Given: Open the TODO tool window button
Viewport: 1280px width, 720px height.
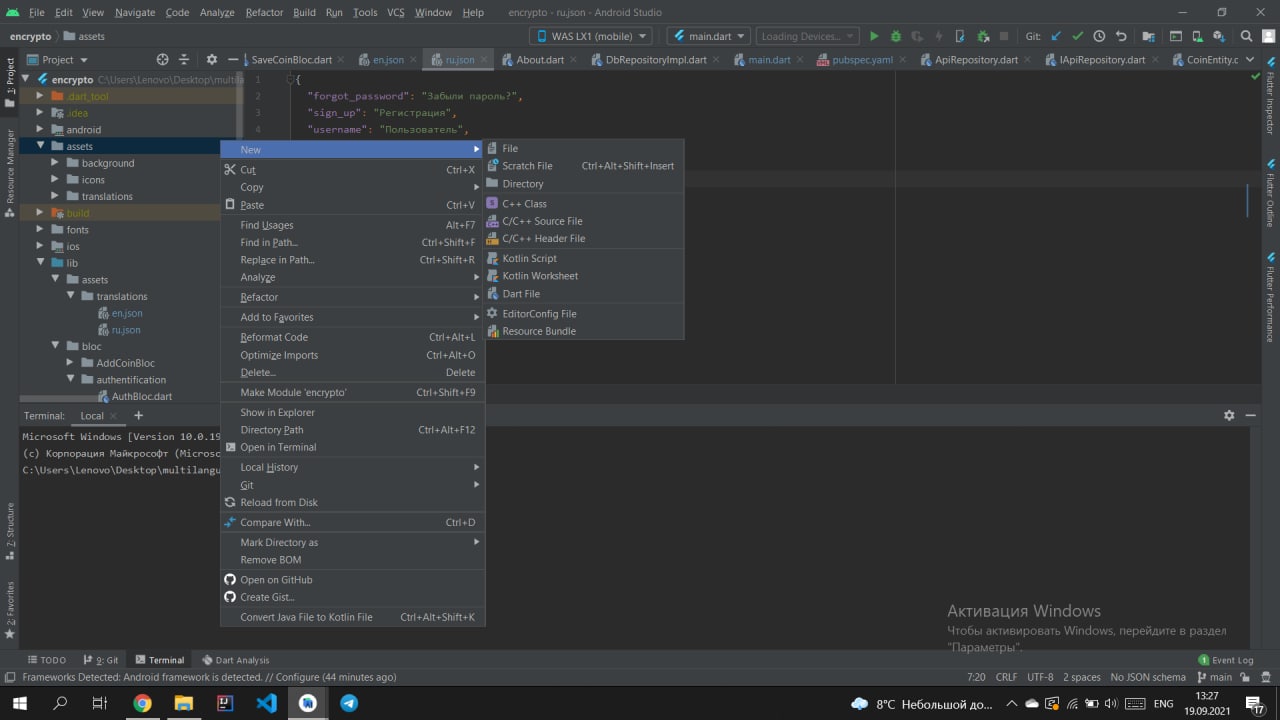Looking at the screenshot, I should pos(46,660).
